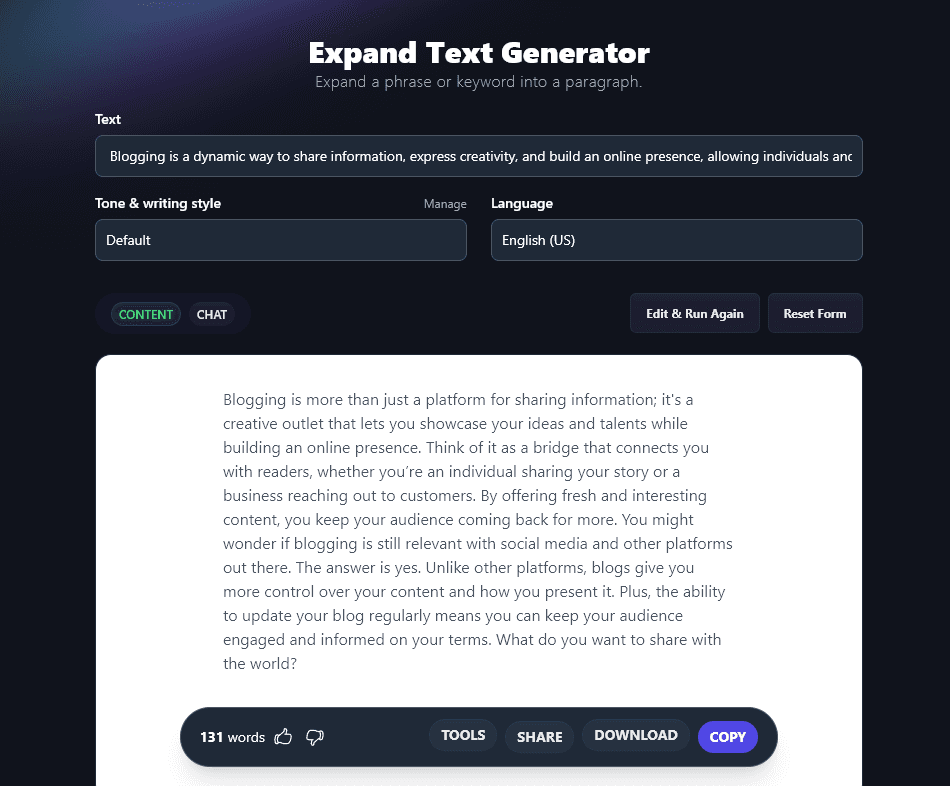Share the generated paragraph
The width and height of the screenshot is (950, 786).
[539, 737]
